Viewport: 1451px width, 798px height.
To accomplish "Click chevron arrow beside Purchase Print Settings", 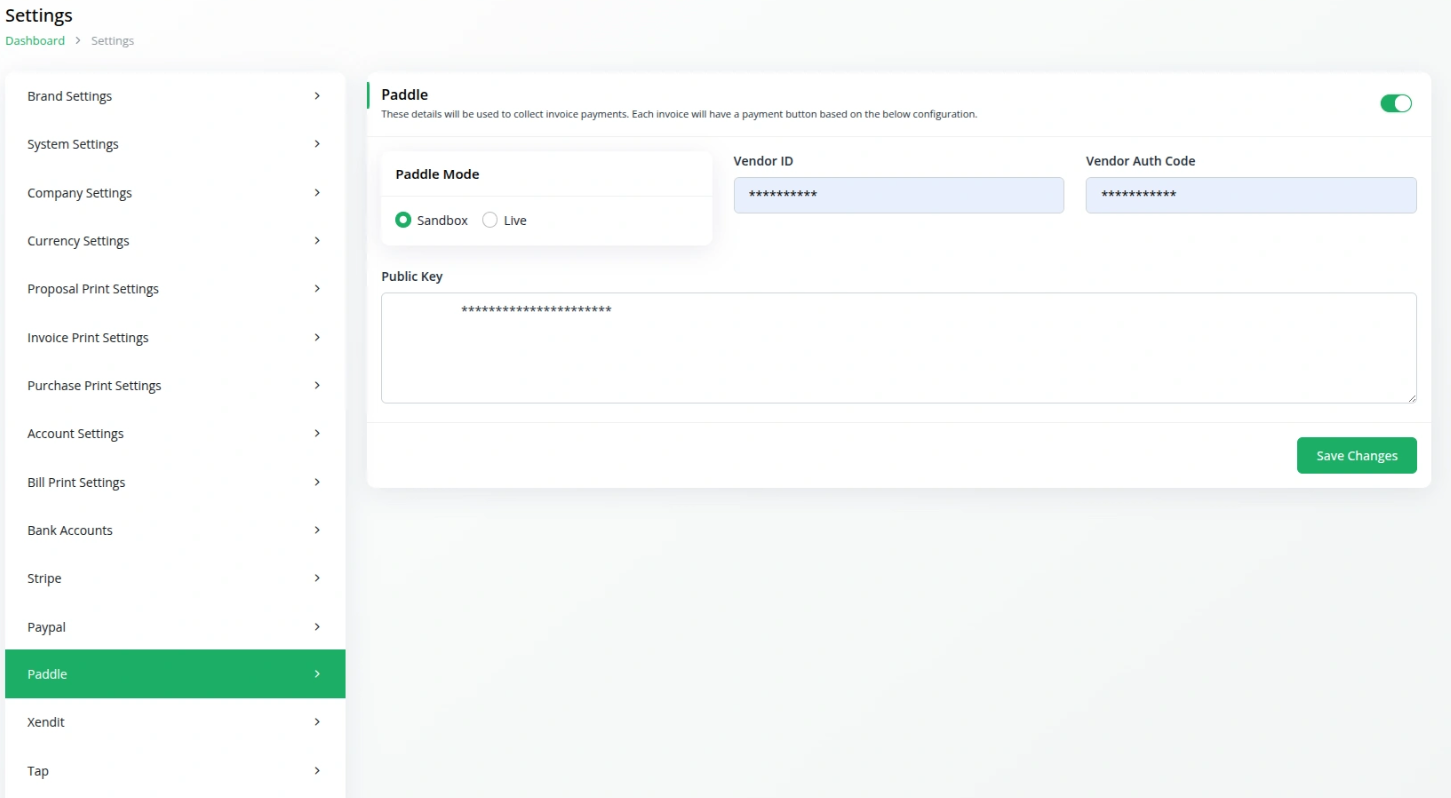I will point(317,385).
